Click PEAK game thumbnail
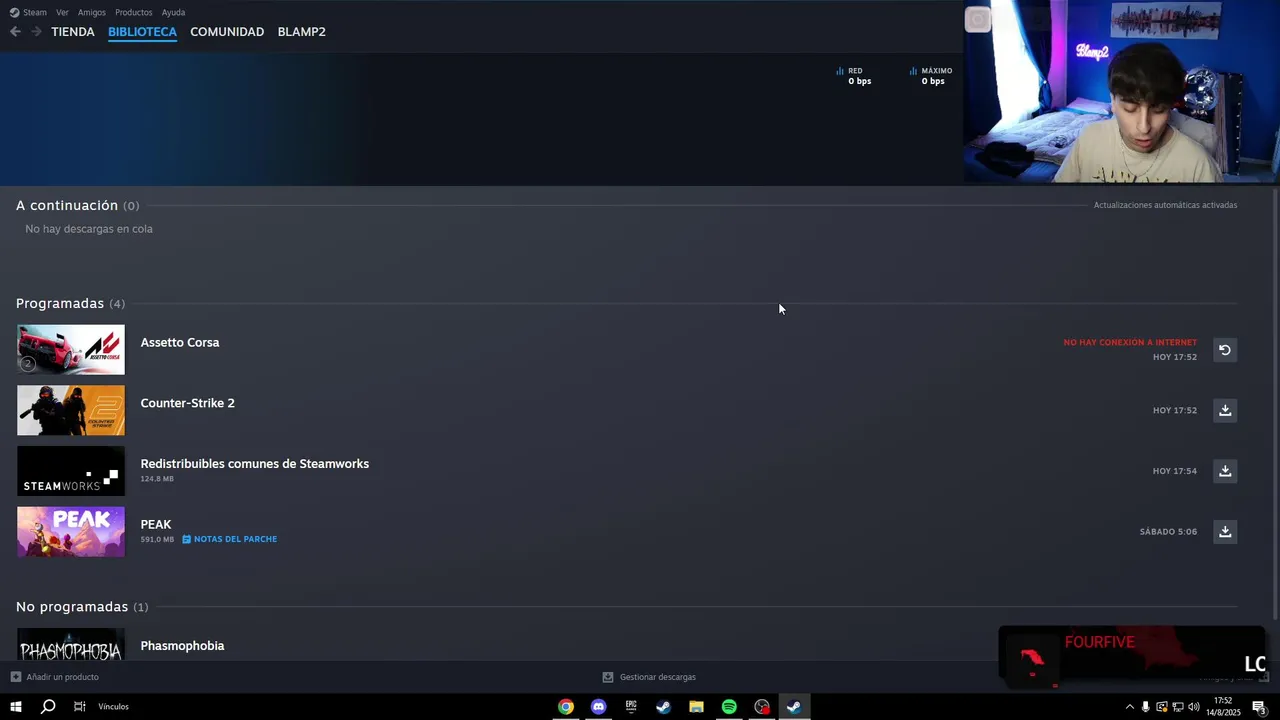The height and width of the screenshot is (720, 1280). pos(71,531)
